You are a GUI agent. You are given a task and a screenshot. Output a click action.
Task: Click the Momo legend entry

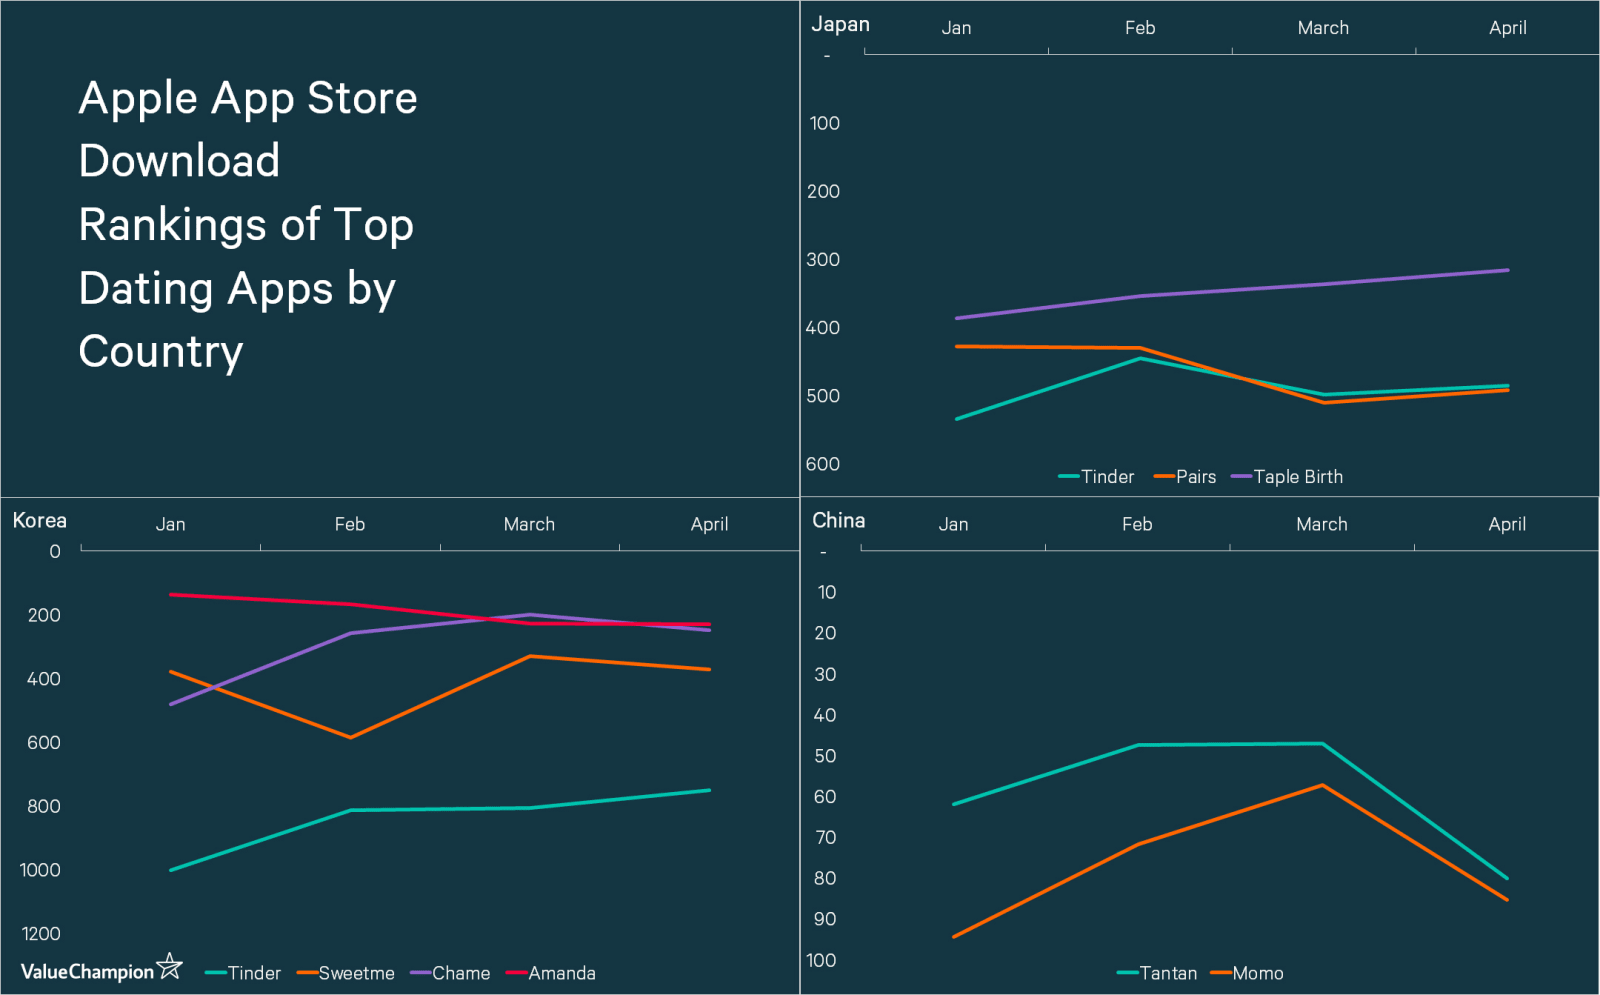(1247, 973)
